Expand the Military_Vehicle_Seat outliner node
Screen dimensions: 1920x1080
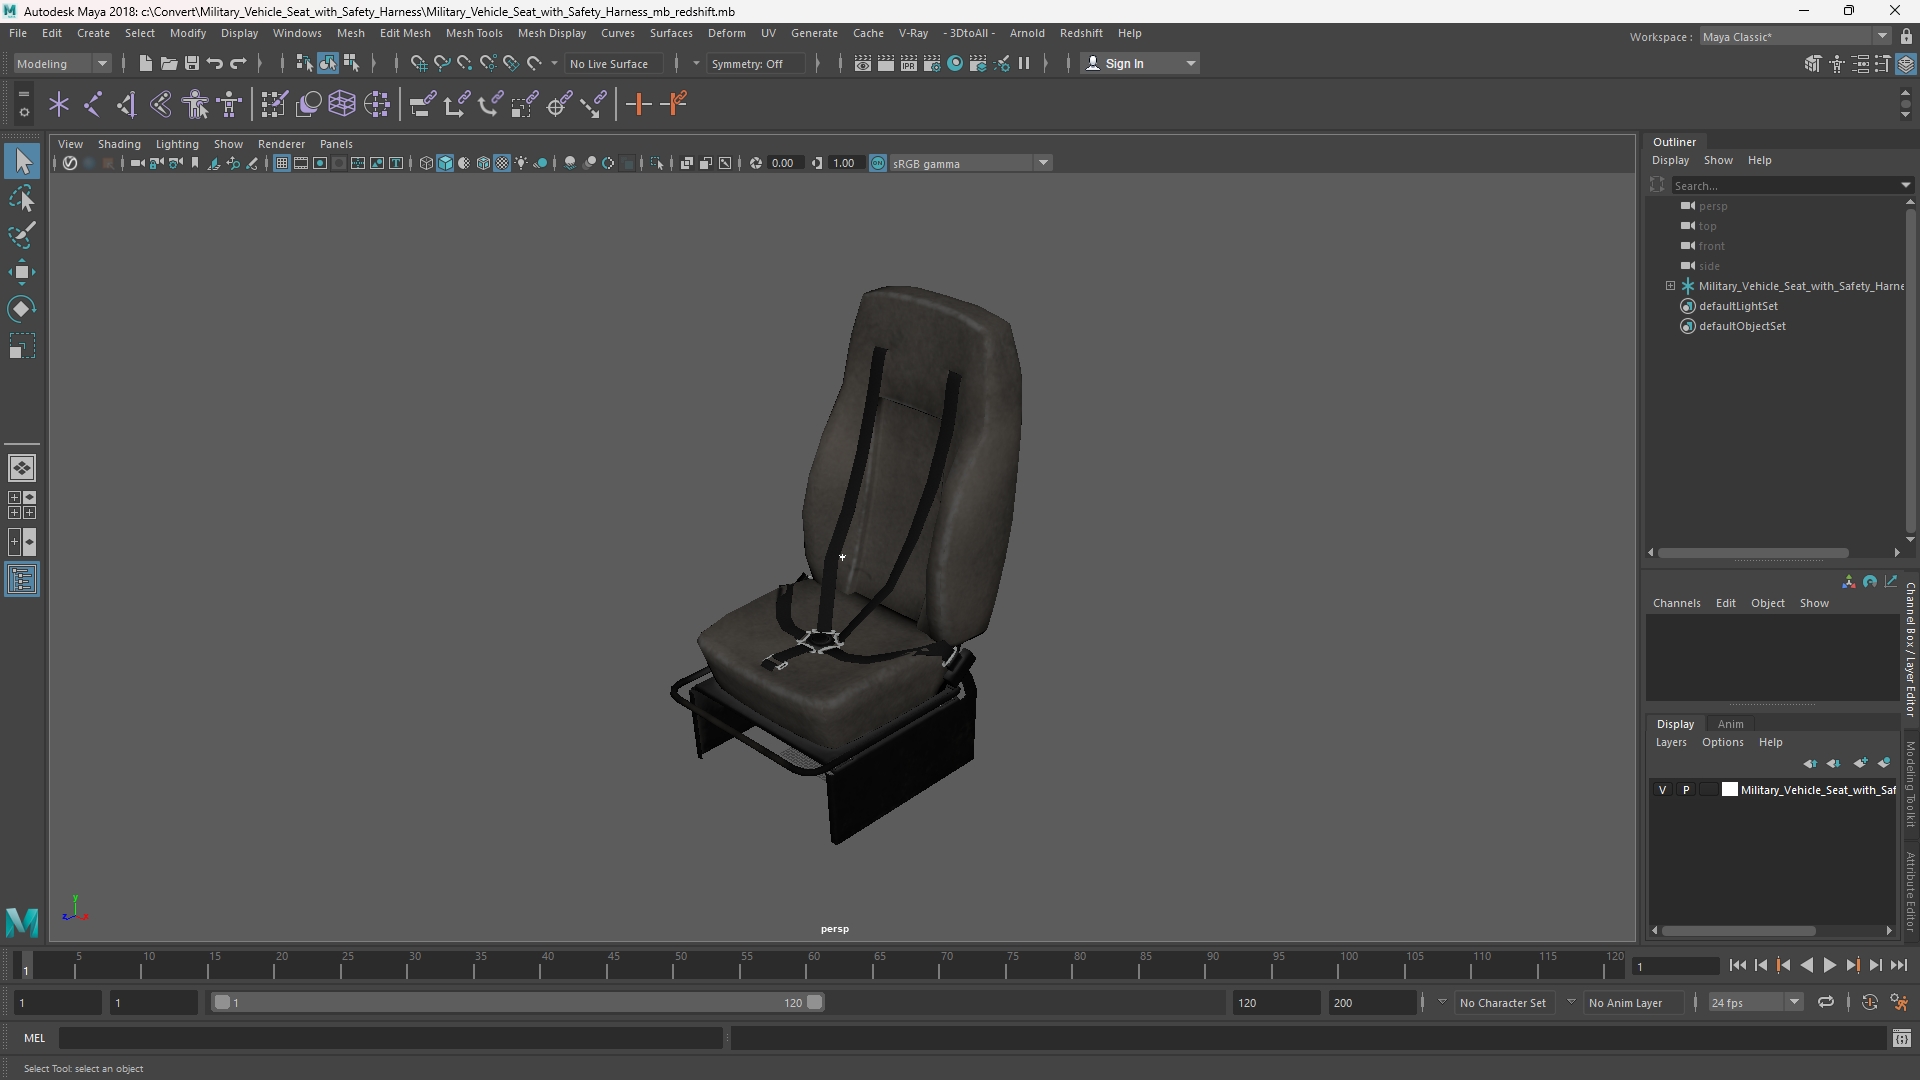[1670, 286]
